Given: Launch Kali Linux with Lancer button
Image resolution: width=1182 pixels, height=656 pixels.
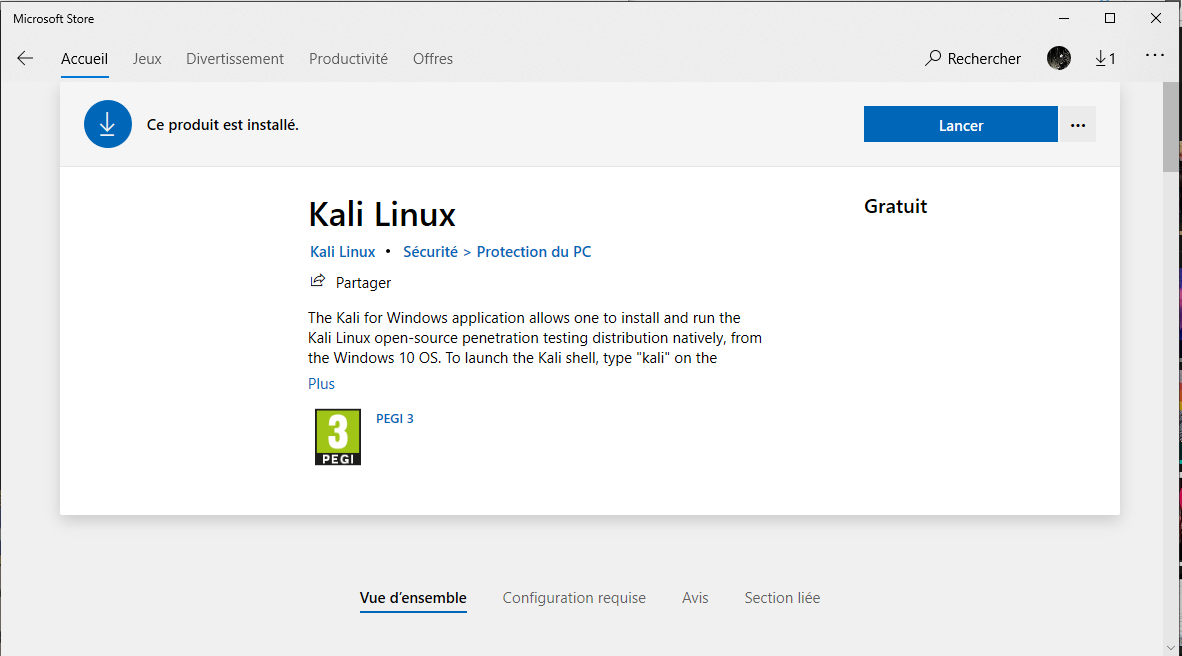Looking at the screenshot, I should [x=961, y=125].
